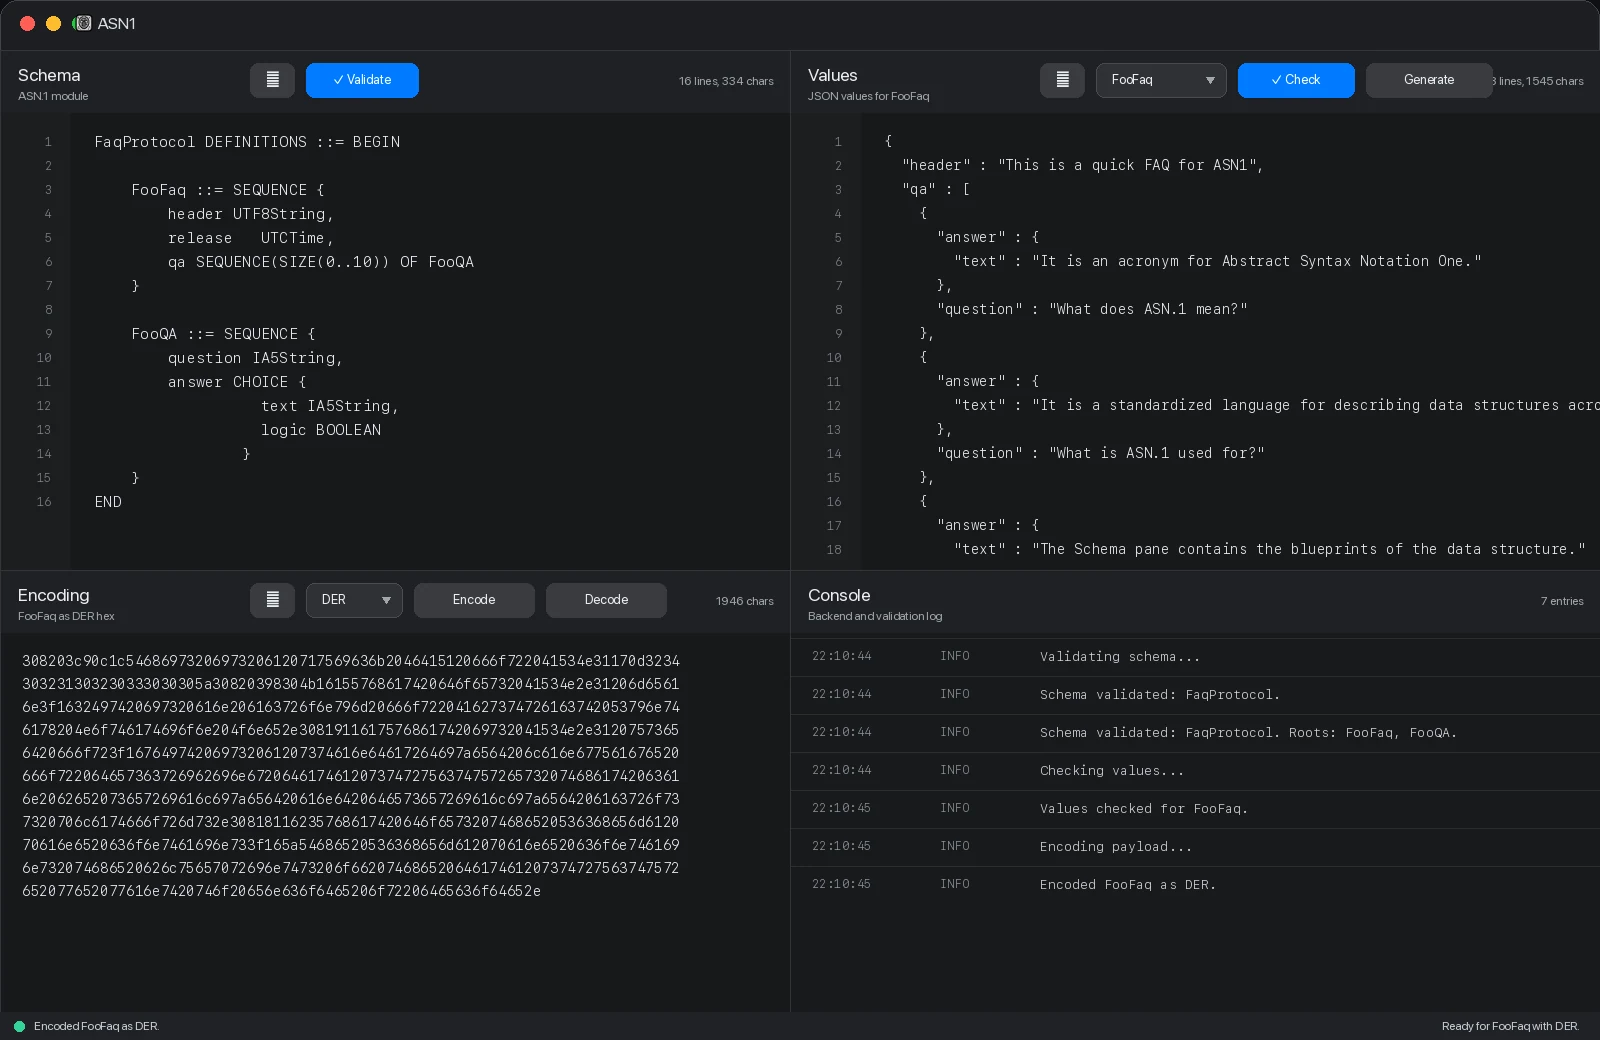Select the 'Validating schema...' console entry
This screenshot has height=1040, width=1600.
pyautogui.click(x=1195, y=657)
